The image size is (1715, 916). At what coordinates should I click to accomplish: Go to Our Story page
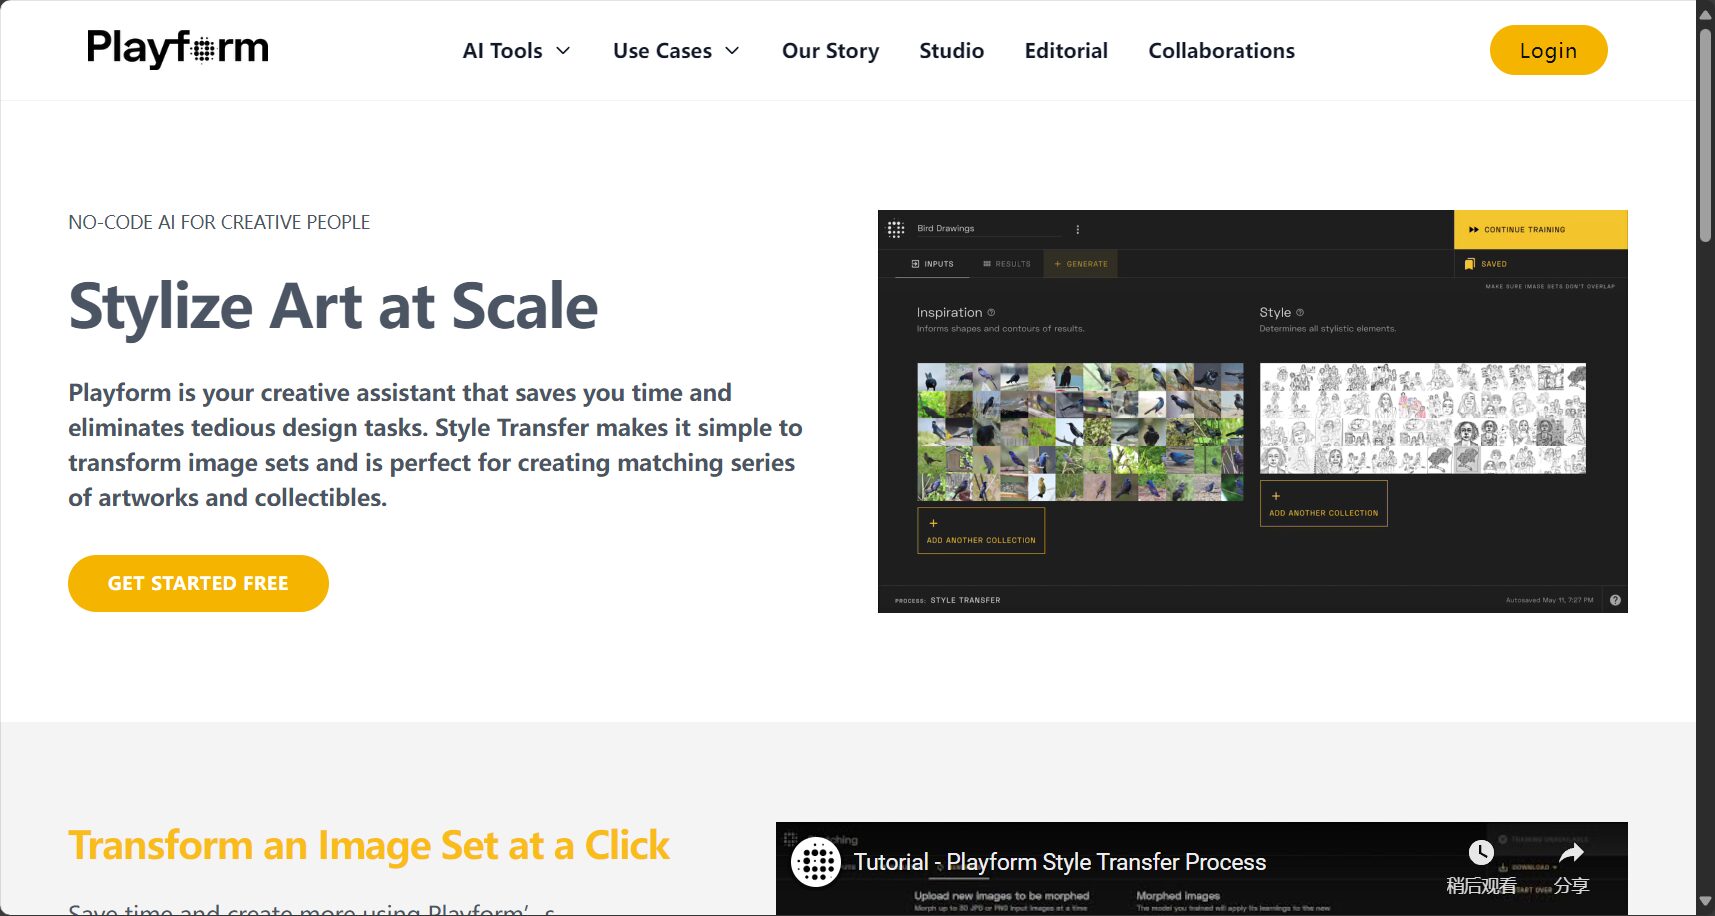tap(830, 51)
